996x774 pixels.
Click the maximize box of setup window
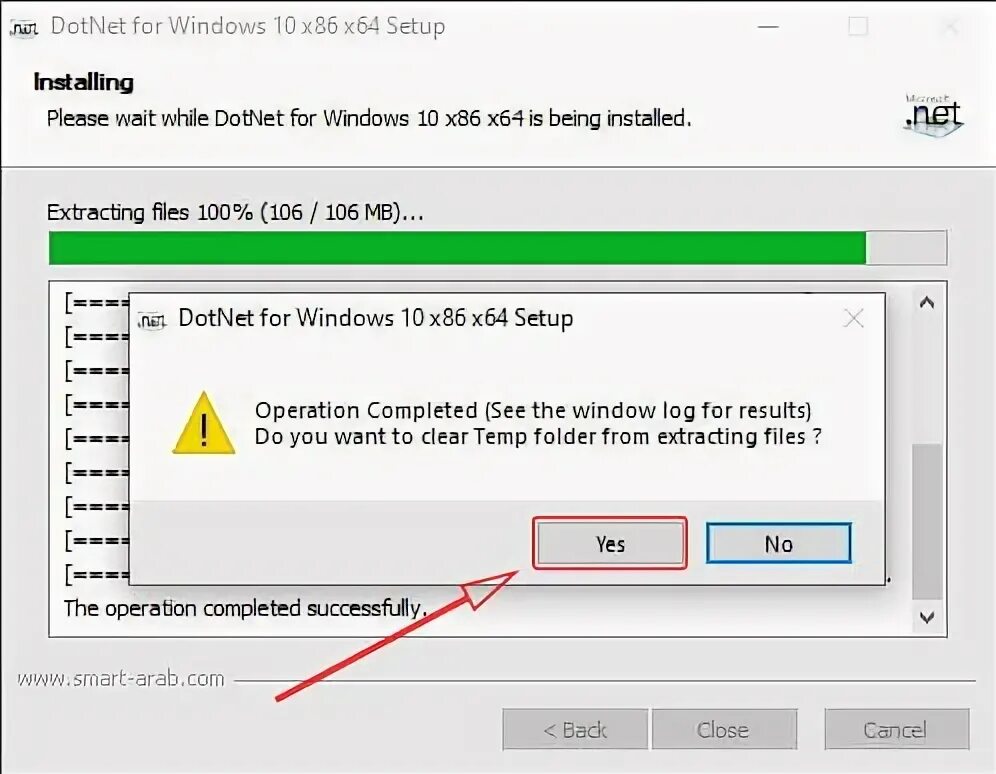click(858, 27)
